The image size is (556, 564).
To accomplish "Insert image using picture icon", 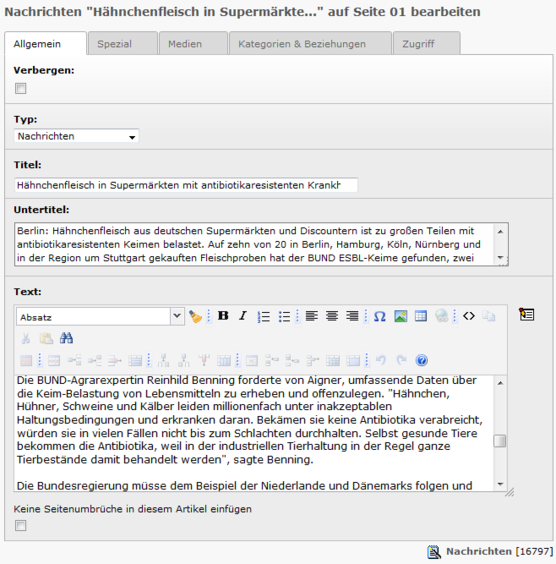I will (x=401, y=316).
